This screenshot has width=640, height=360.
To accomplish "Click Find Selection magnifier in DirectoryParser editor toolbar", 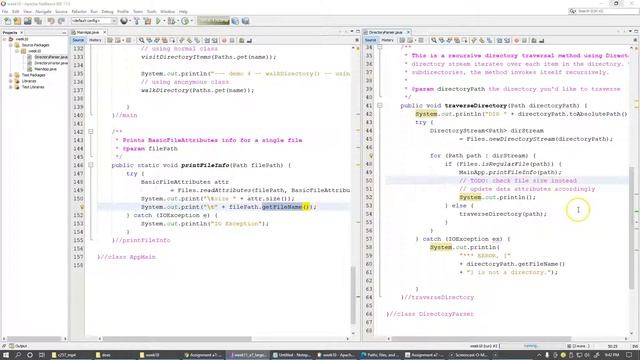I will (x=433, y=40).
